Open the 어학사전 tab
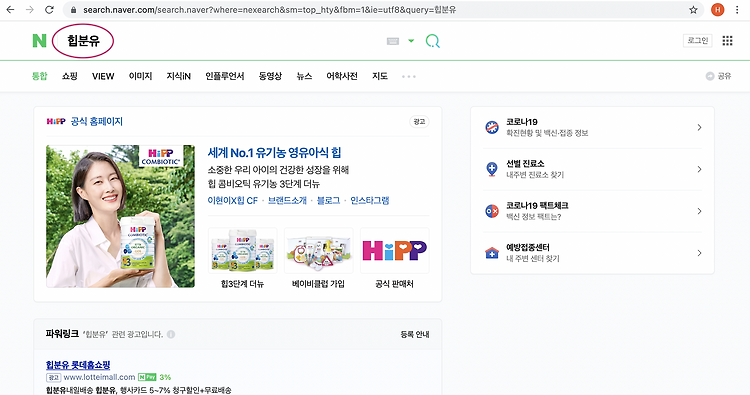The width and height of the screenshot is (750, 395). point(342,76)
